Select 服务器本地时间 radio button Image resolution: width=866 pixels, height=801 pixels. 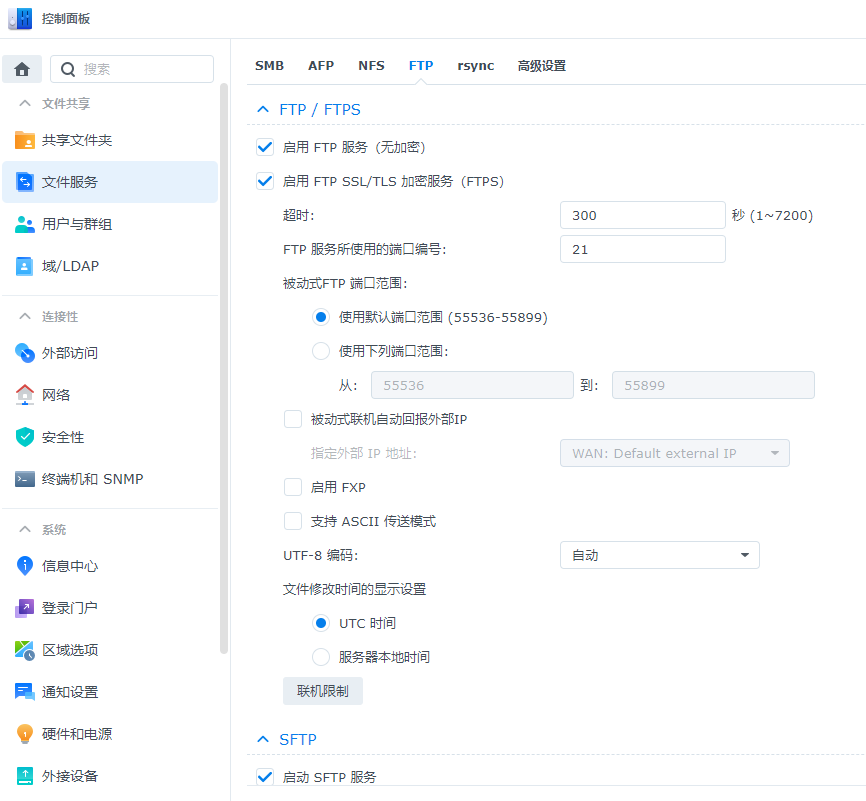[x=321, y=657]
